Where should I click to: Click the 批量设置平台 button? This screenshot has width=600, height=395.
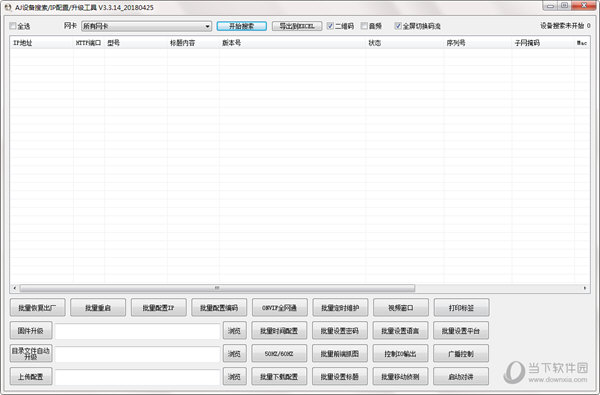pos(461,330)
